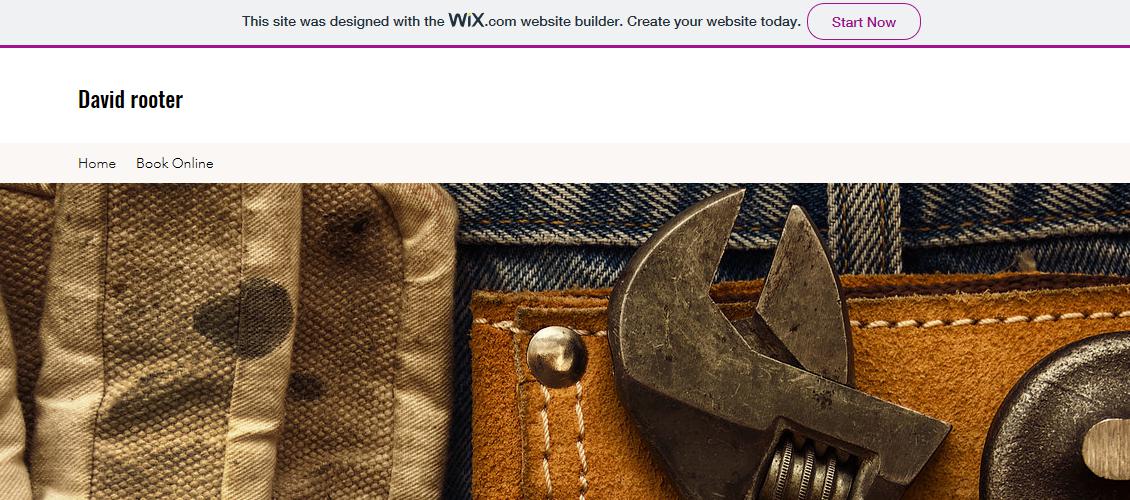Open the WiX.com logo link in banner
The image size is (1130, 500).
pyautogui.click(x=482, y=21)
